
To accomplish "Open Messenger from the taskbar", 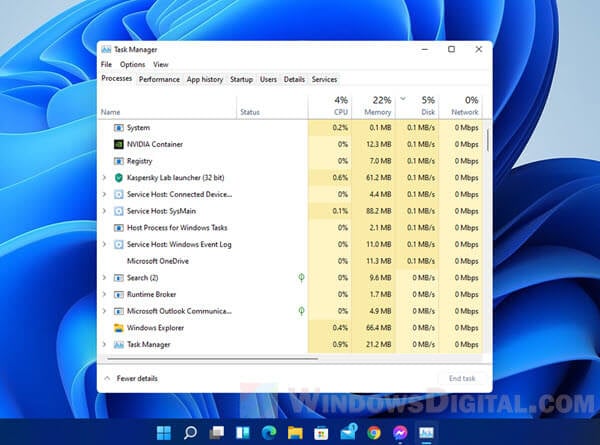I will 400,433.
